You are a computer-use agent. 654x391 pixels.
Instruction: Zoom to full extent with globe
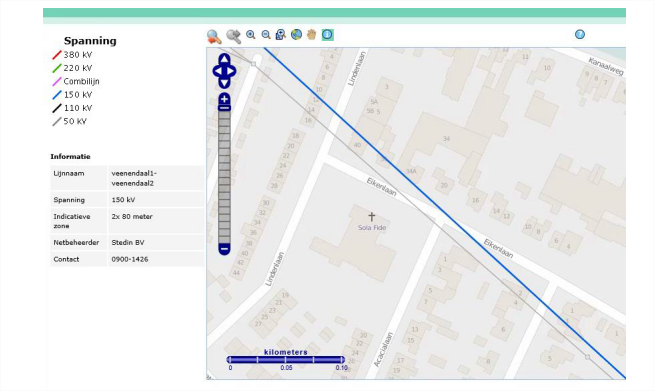(296, 35)
